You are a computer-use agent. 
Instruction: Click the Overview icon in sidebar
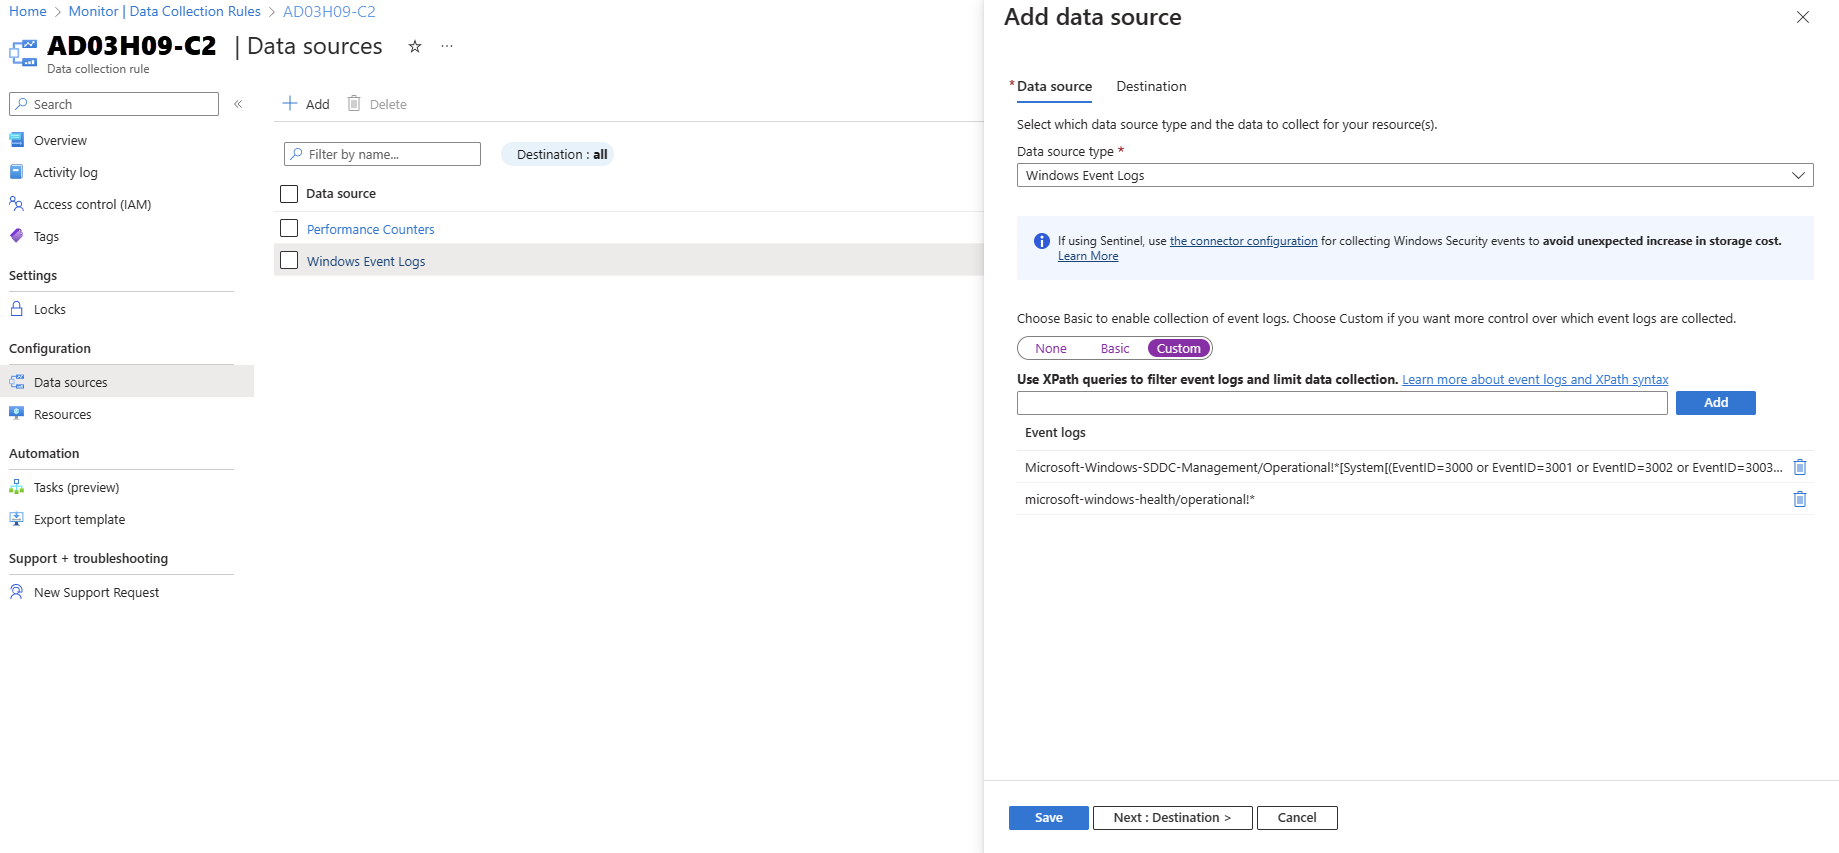coord(17,140)
